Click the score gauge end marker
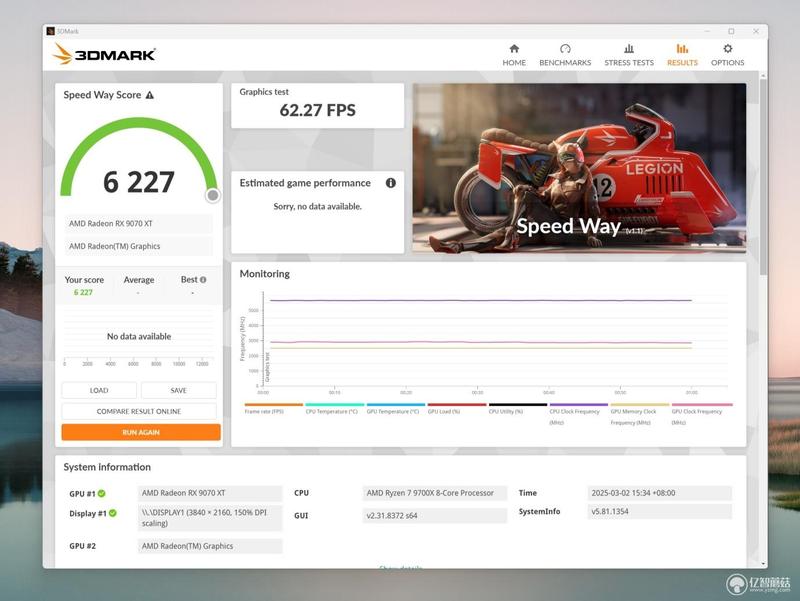The image size is (800, 601). [x=213, y=195]
